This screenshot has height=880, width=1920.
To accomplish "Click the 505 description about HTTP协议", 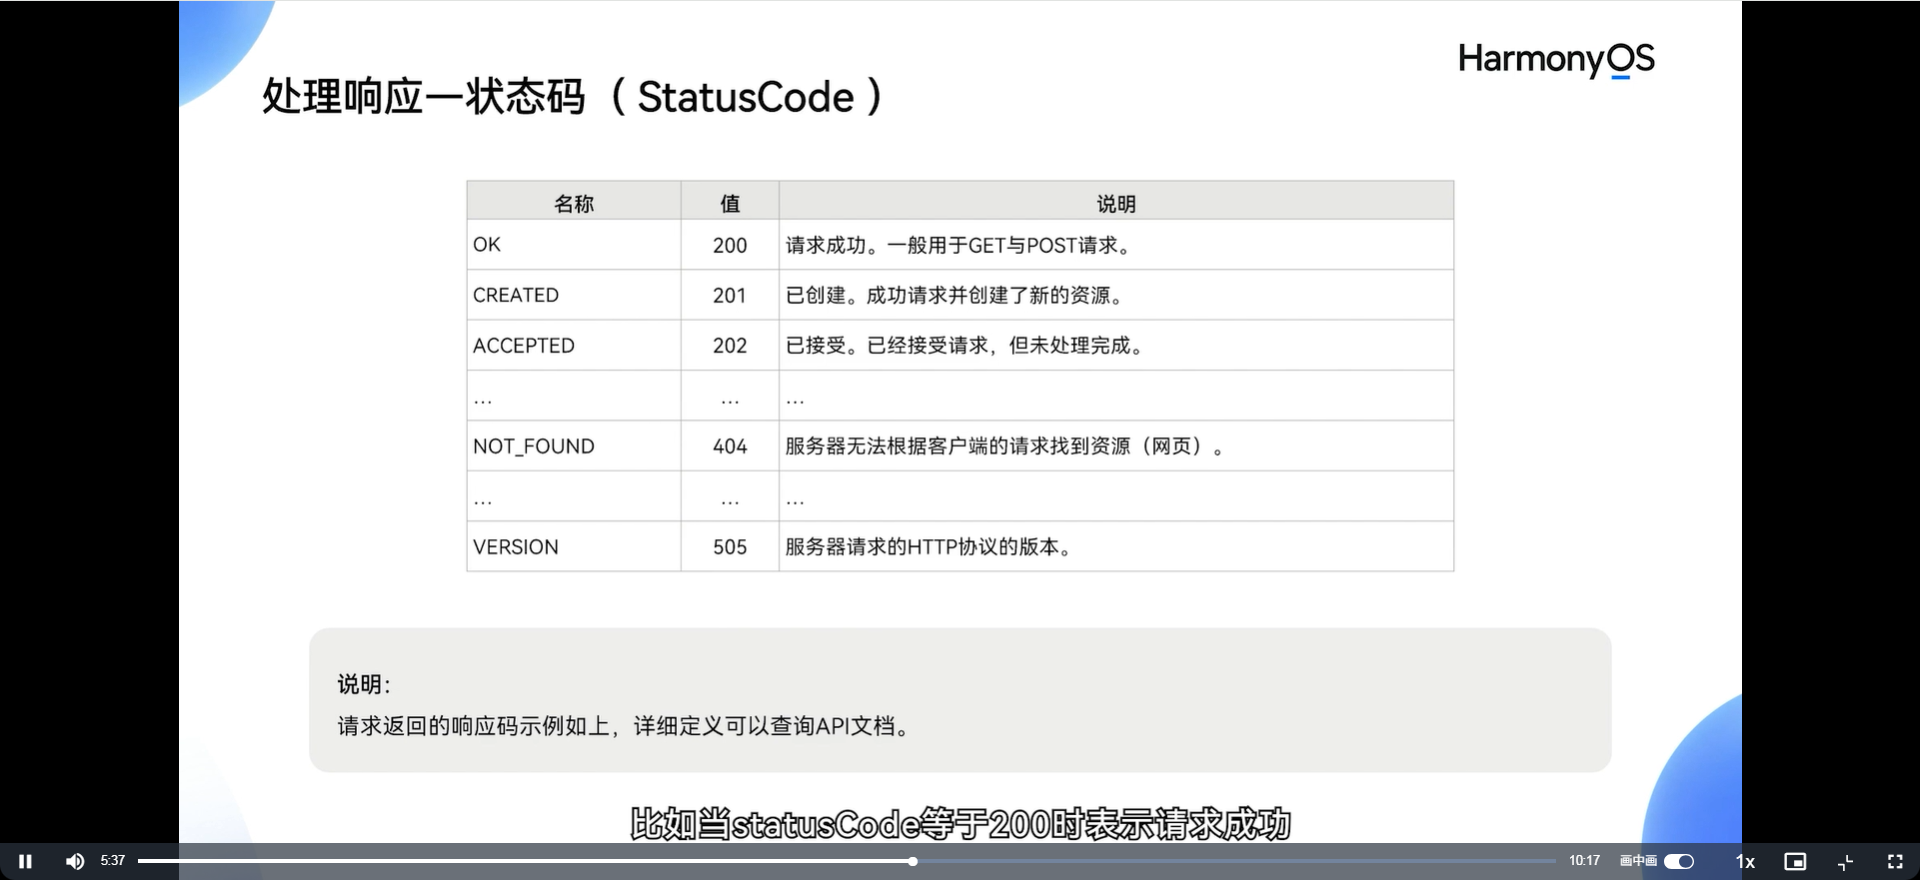I will pyautogui.click(x=928, y=547).
